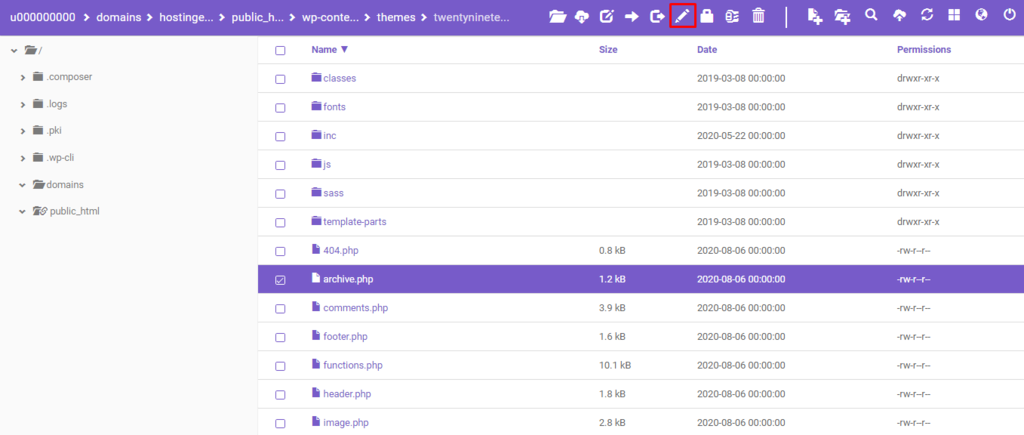
Task: Expand the .pki tree folder
Action: pos(23,131)
